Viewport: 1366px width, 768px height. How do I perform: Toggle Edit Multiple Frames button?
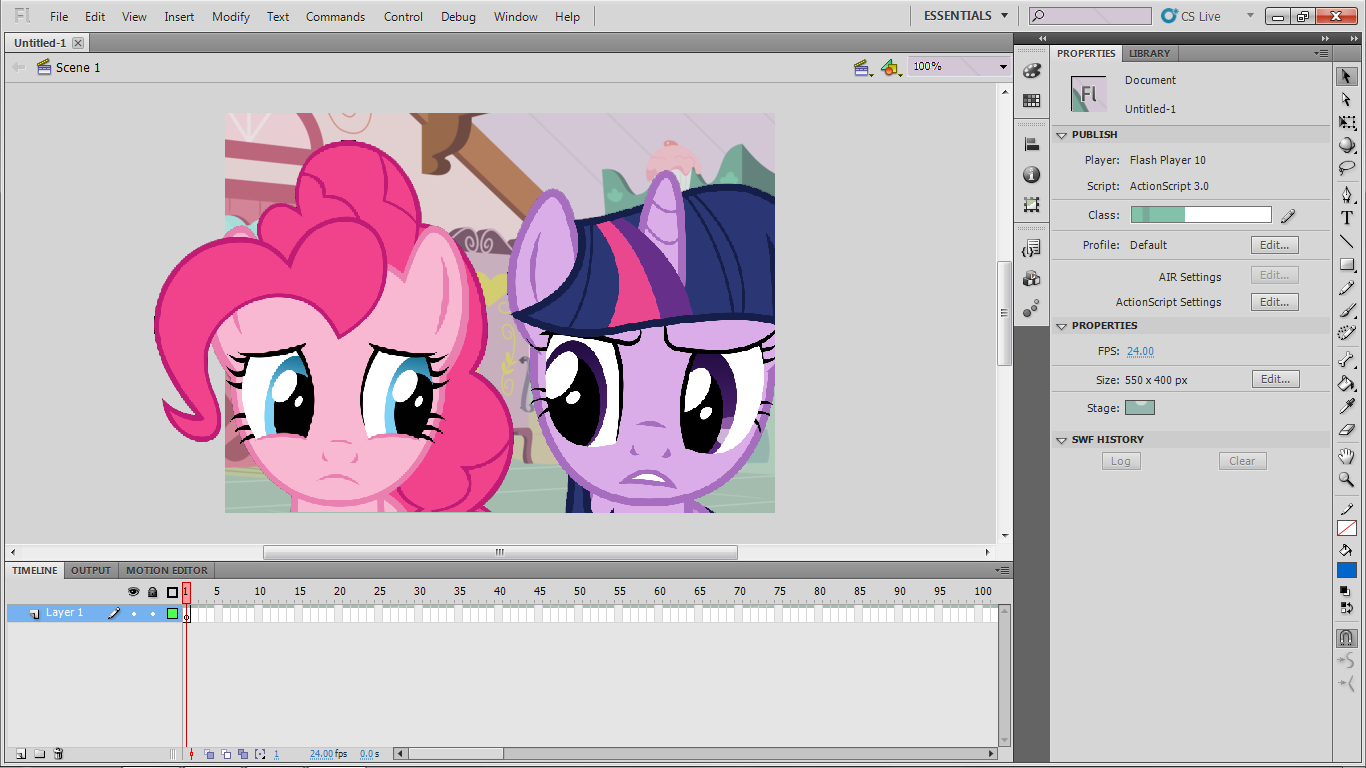(x=243, y=754)
